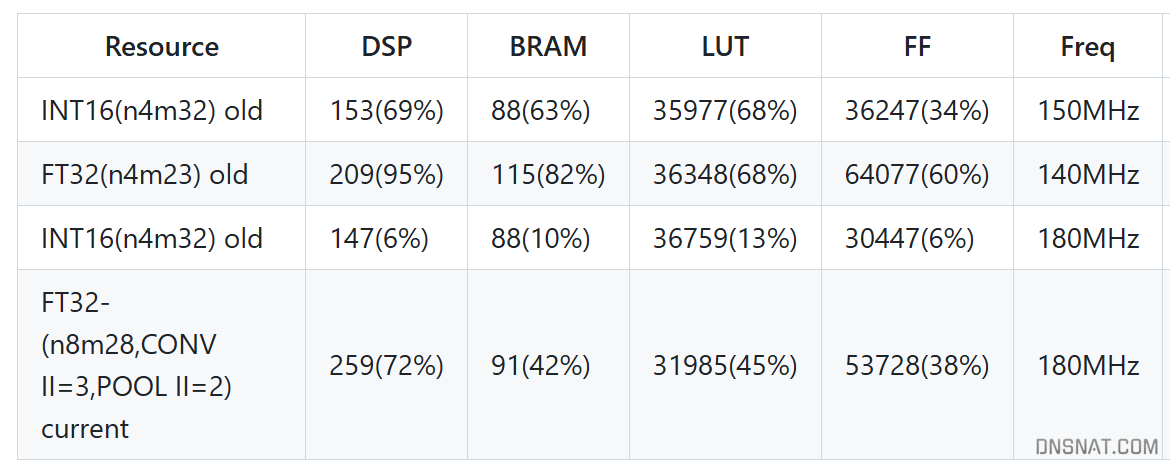Click the 35977(68%) LUT cell
1170x468 pixels.
[725, 111]
